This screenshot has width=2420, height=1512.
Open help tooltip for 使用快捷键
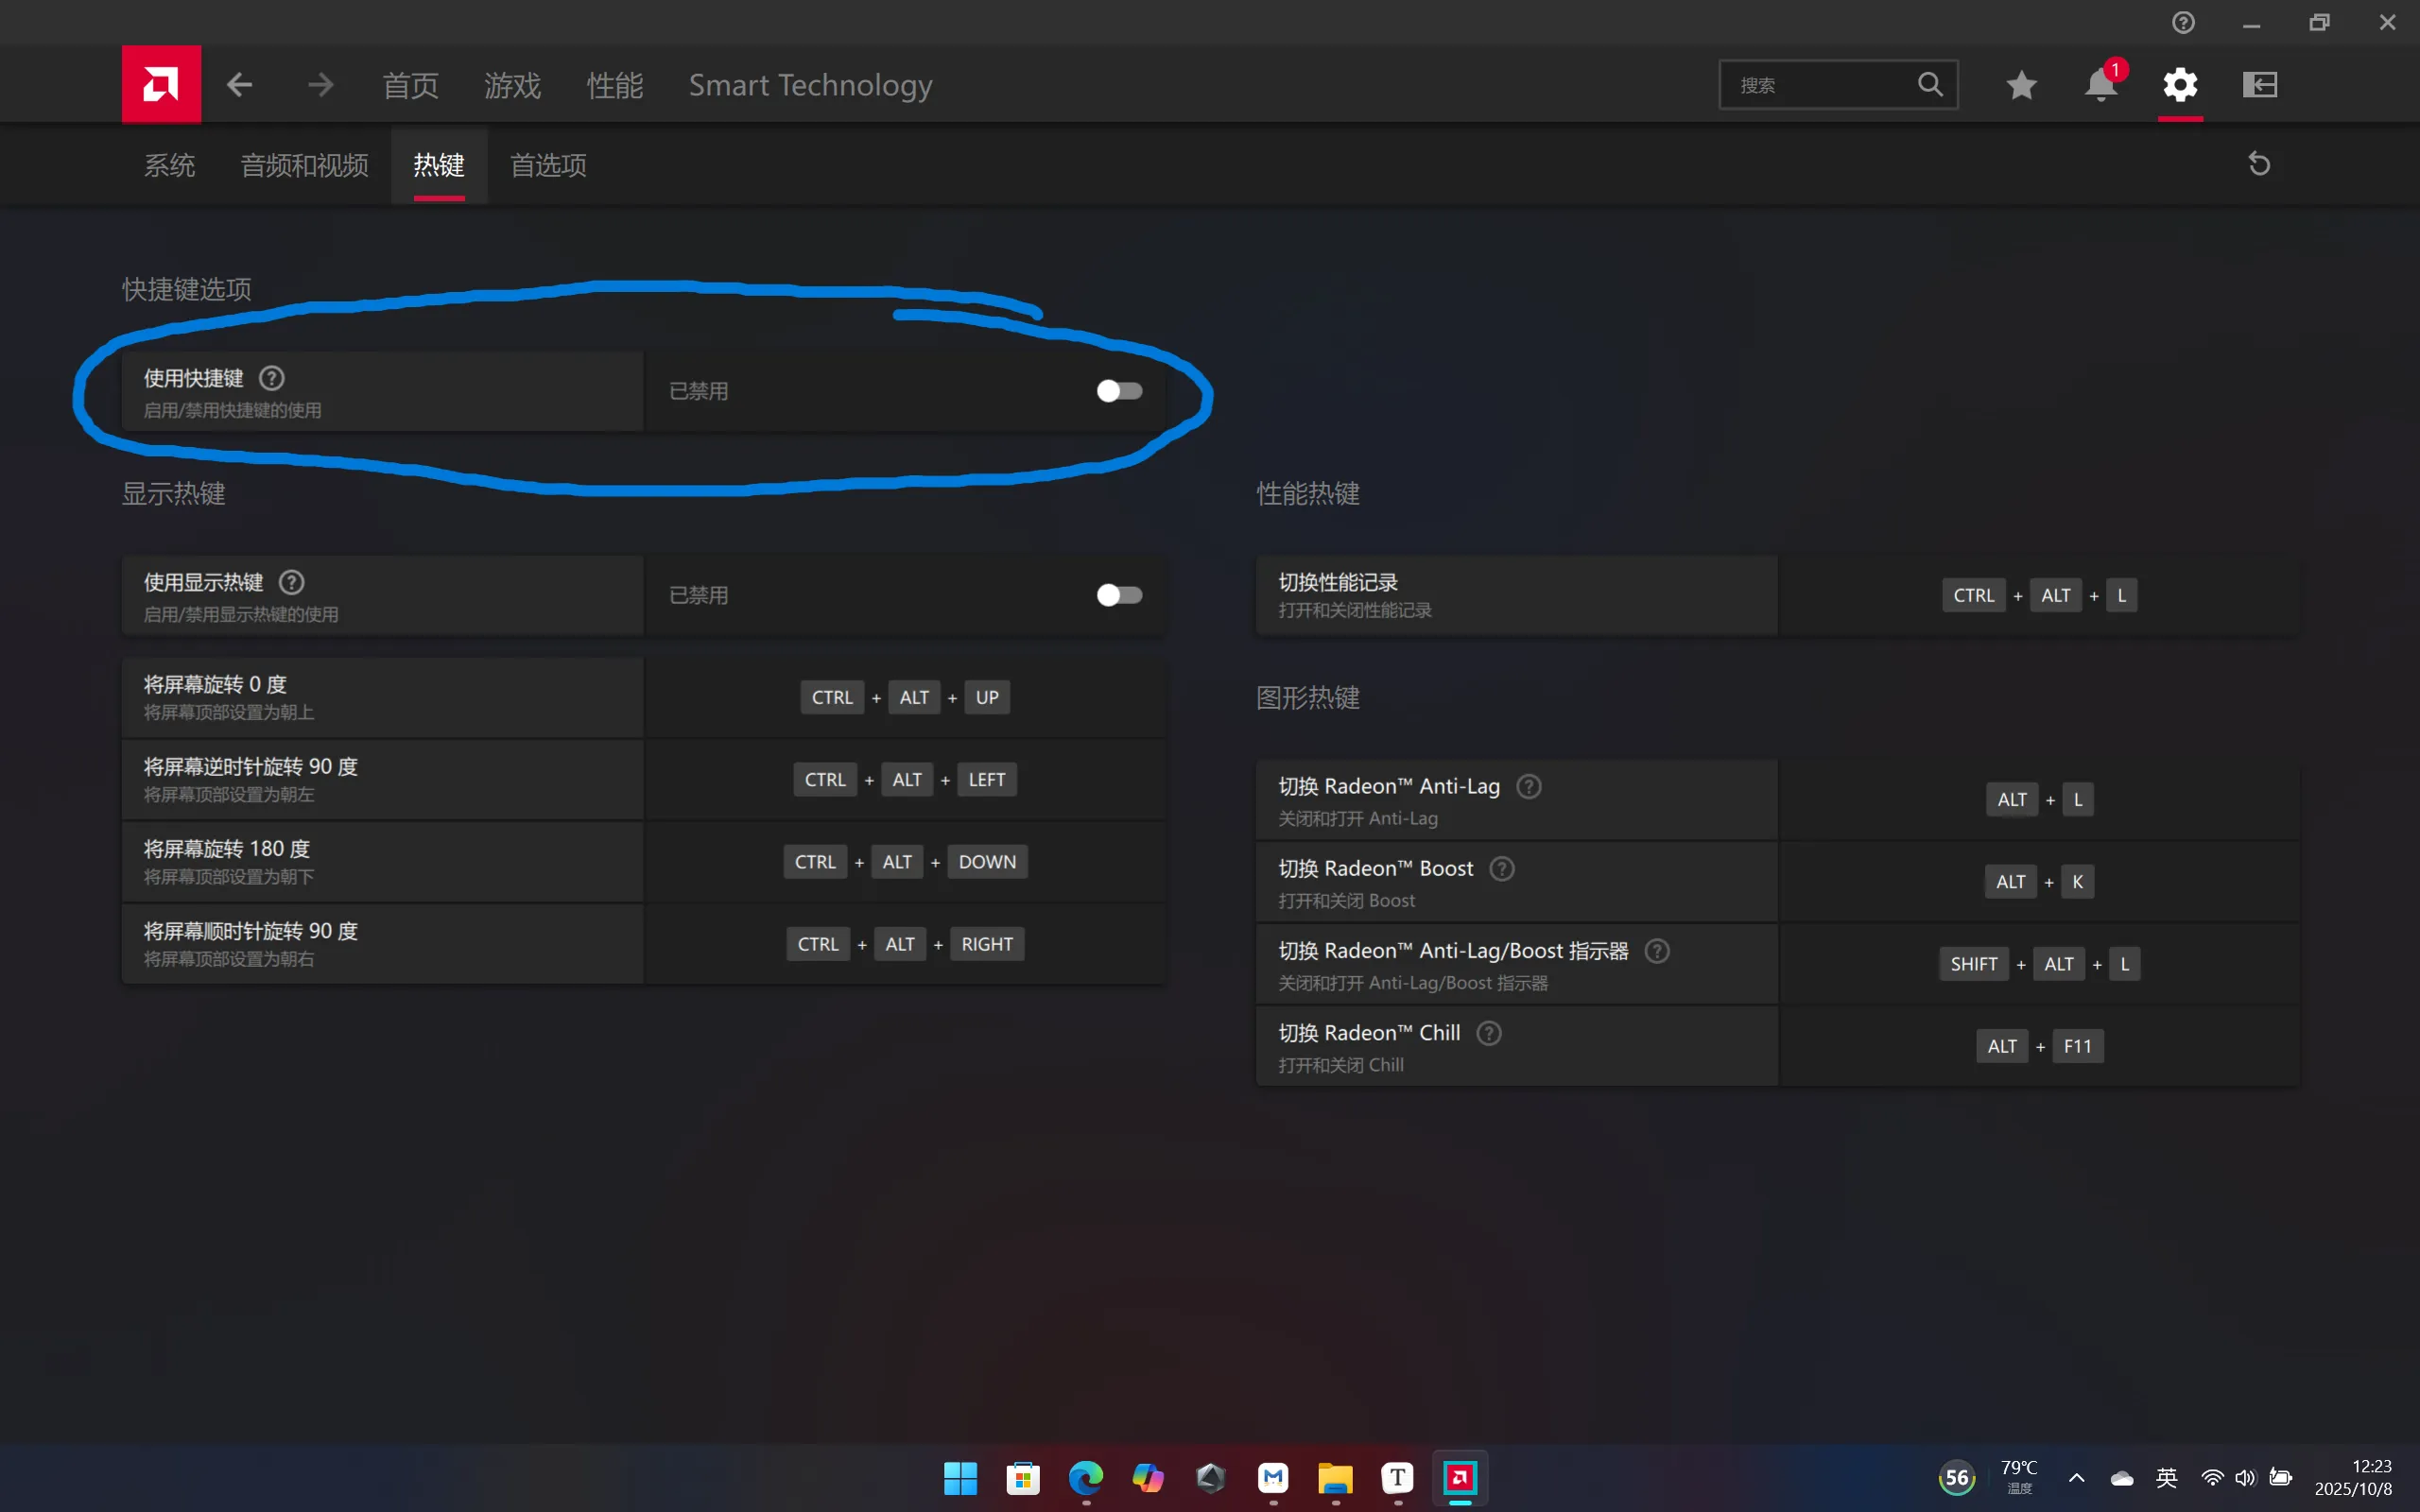tap(272, 378)
